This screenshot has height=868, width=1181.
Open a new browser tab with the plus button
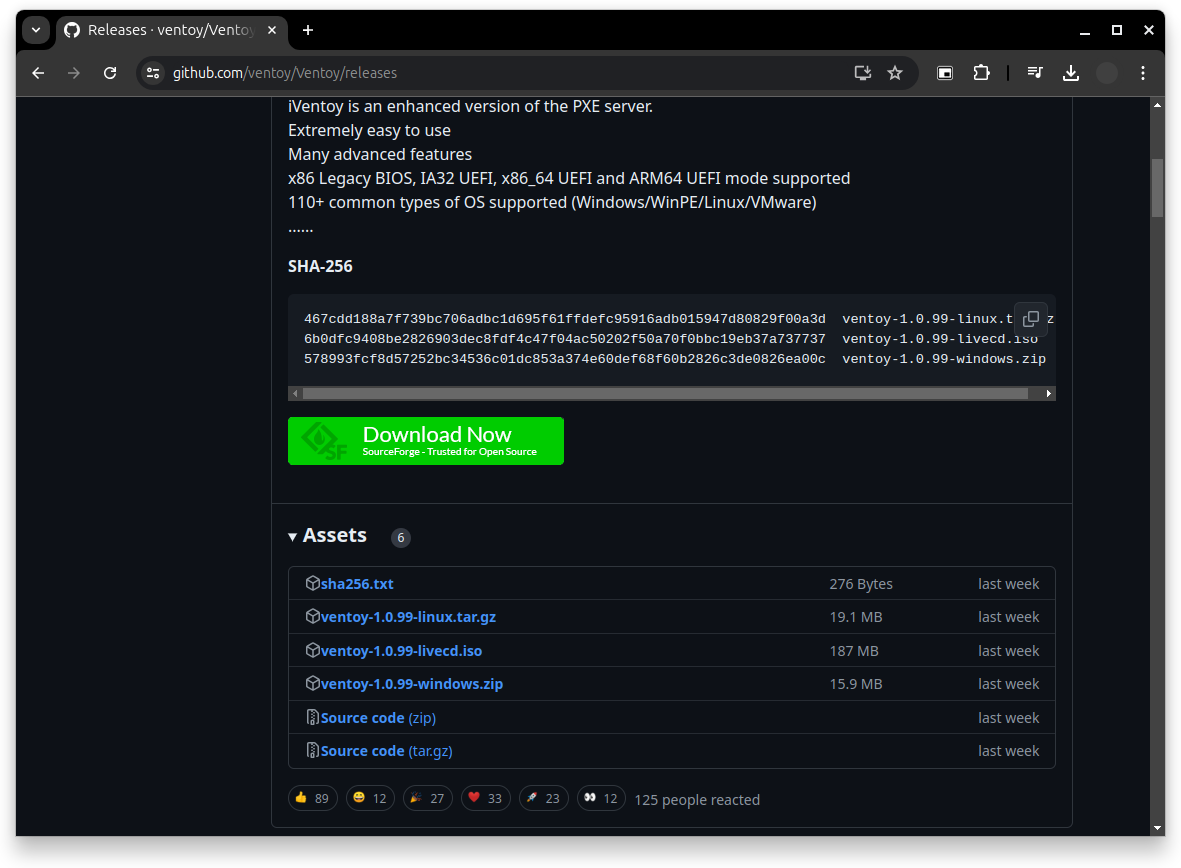click(x=307, y=30)
